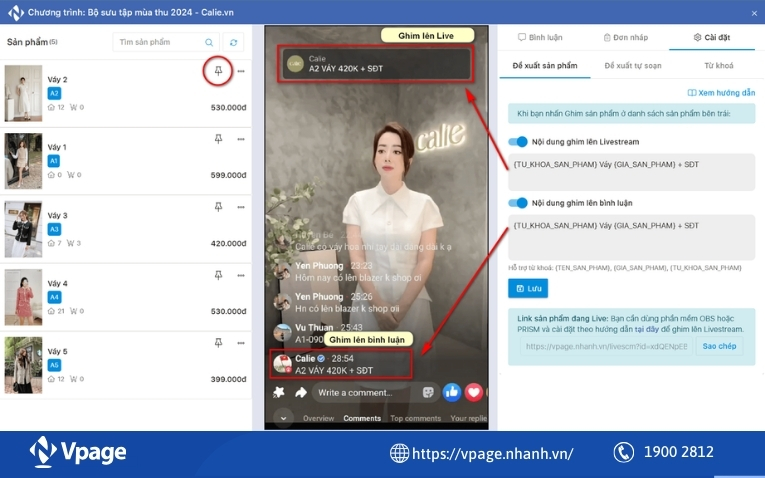
Task: Pin product Váy 3 to the livestream
Action: coord(218,207)
